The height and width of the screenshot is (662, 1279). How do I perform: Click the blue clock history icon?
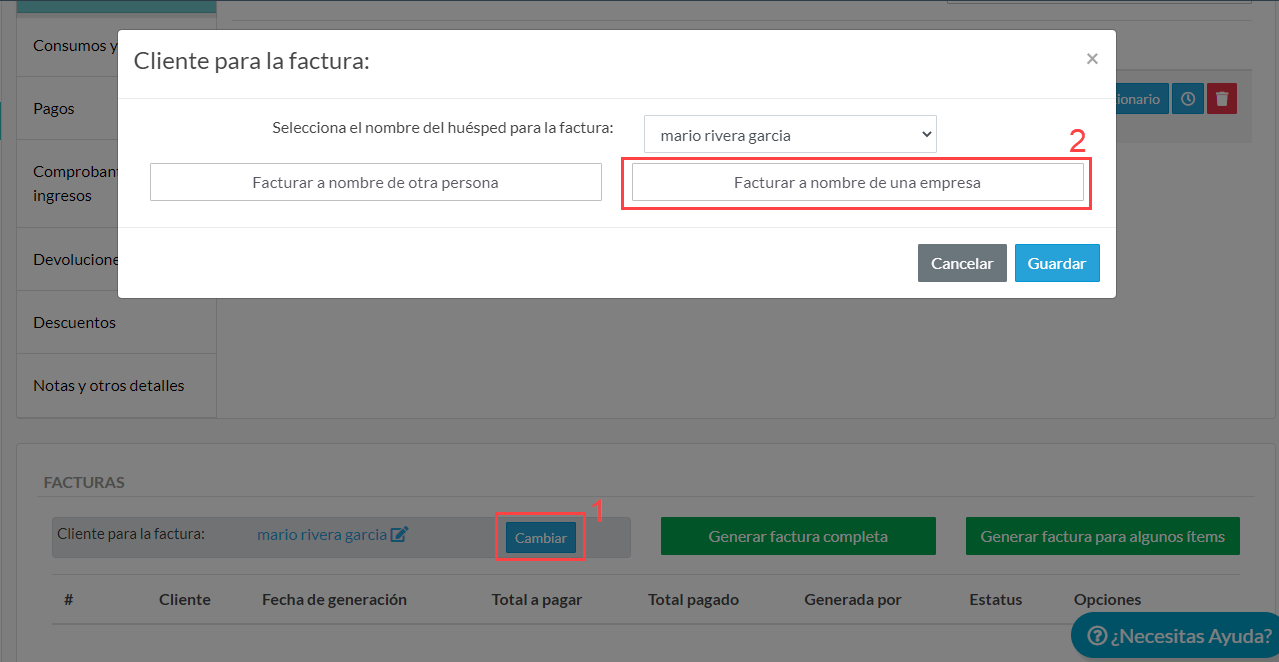point(1187,99)
